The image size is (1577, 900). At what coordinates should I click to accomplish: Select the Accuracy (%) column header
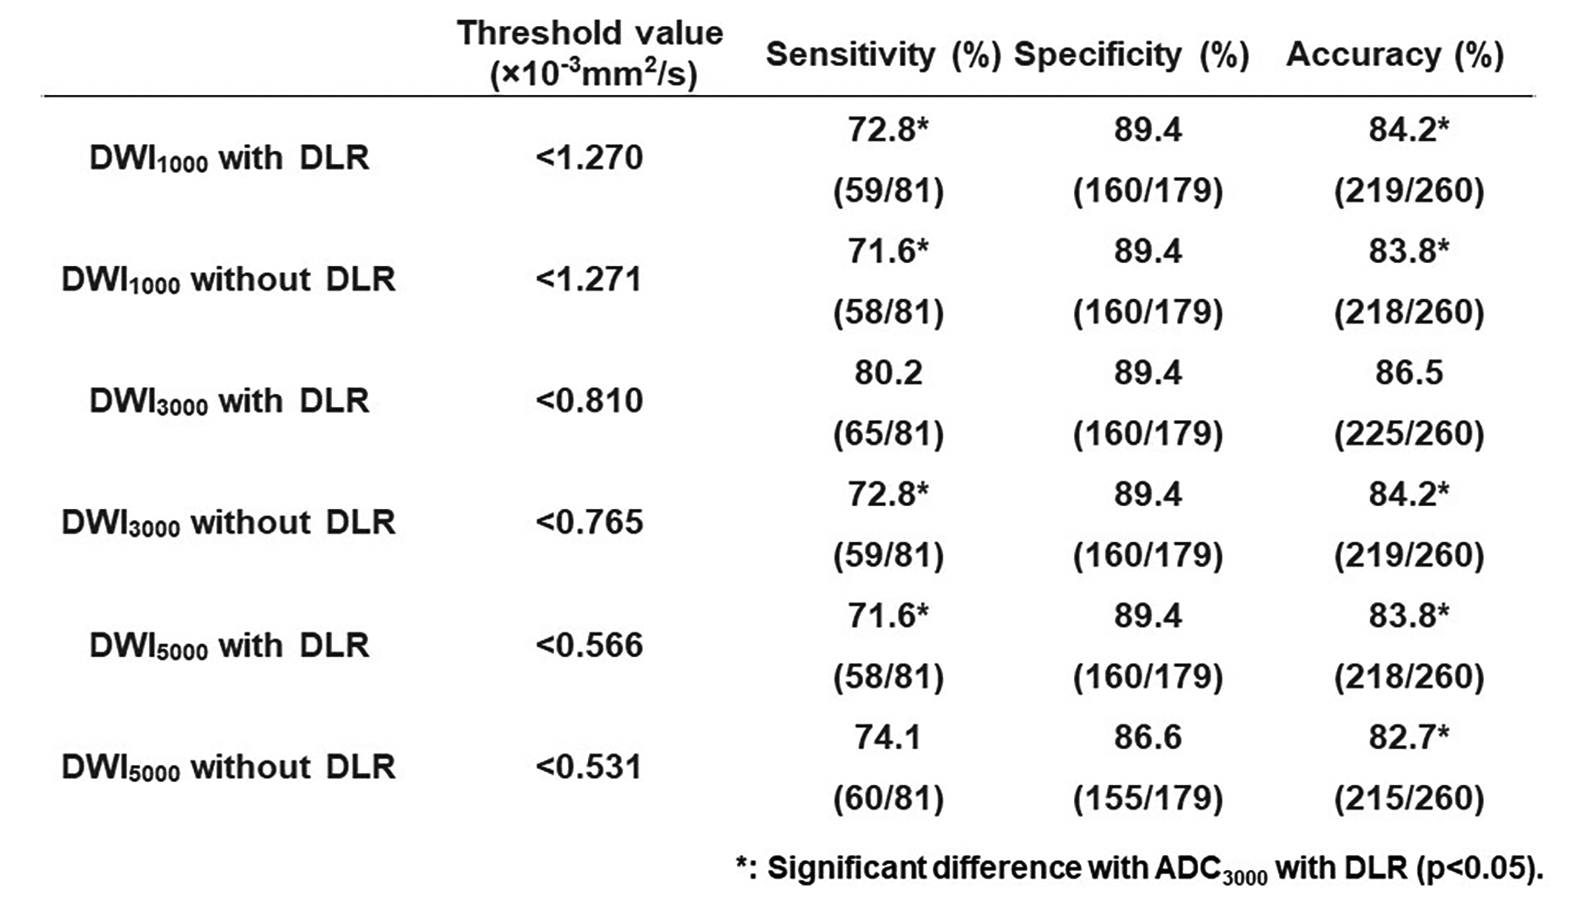tap(1395, 54)
